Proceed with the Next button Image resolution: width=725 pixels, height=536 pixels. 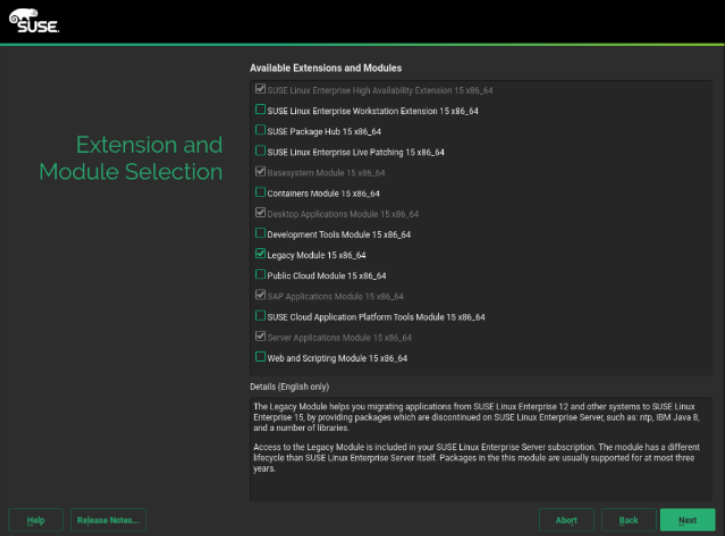pos(688,520)
